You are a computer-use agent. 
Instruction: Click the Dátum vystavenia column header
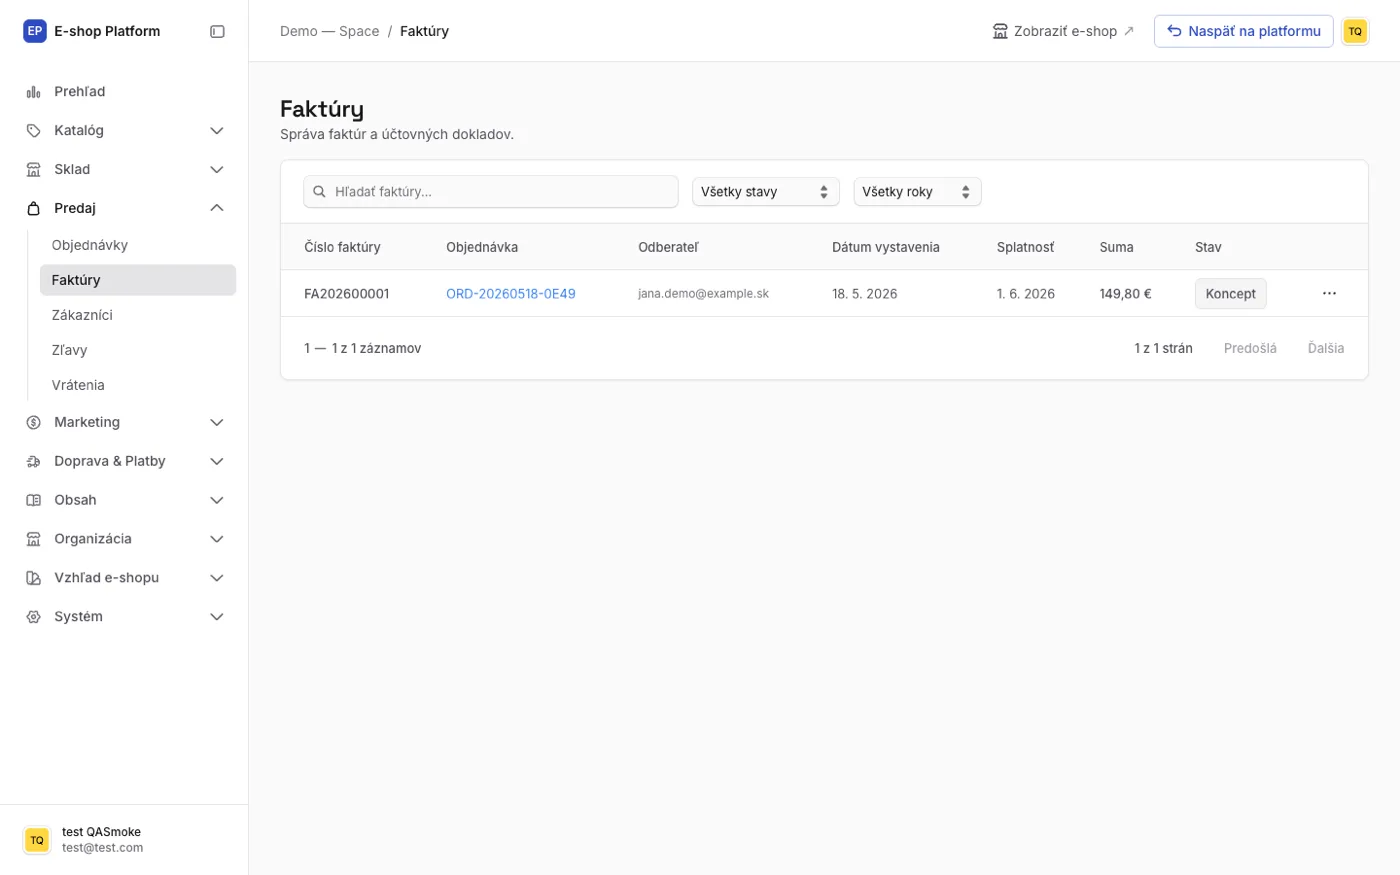pyautogui.click(x=886, y=247)
